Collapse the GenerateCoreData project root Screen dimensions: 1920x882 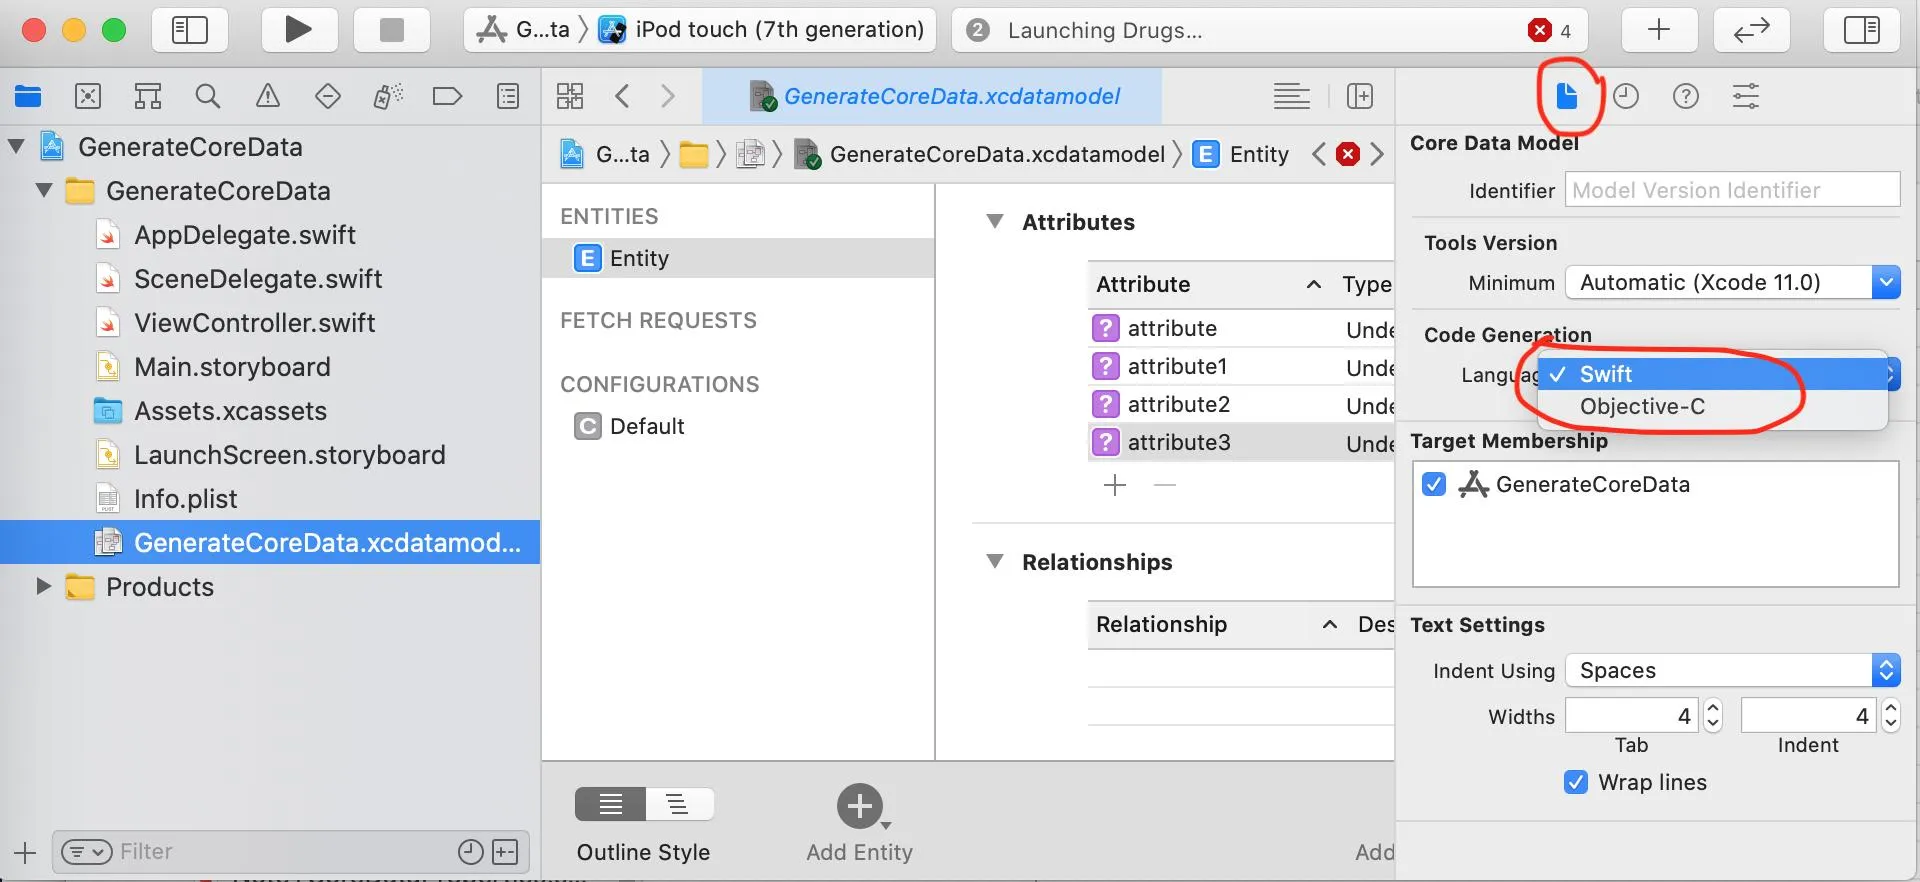(16, 146)
